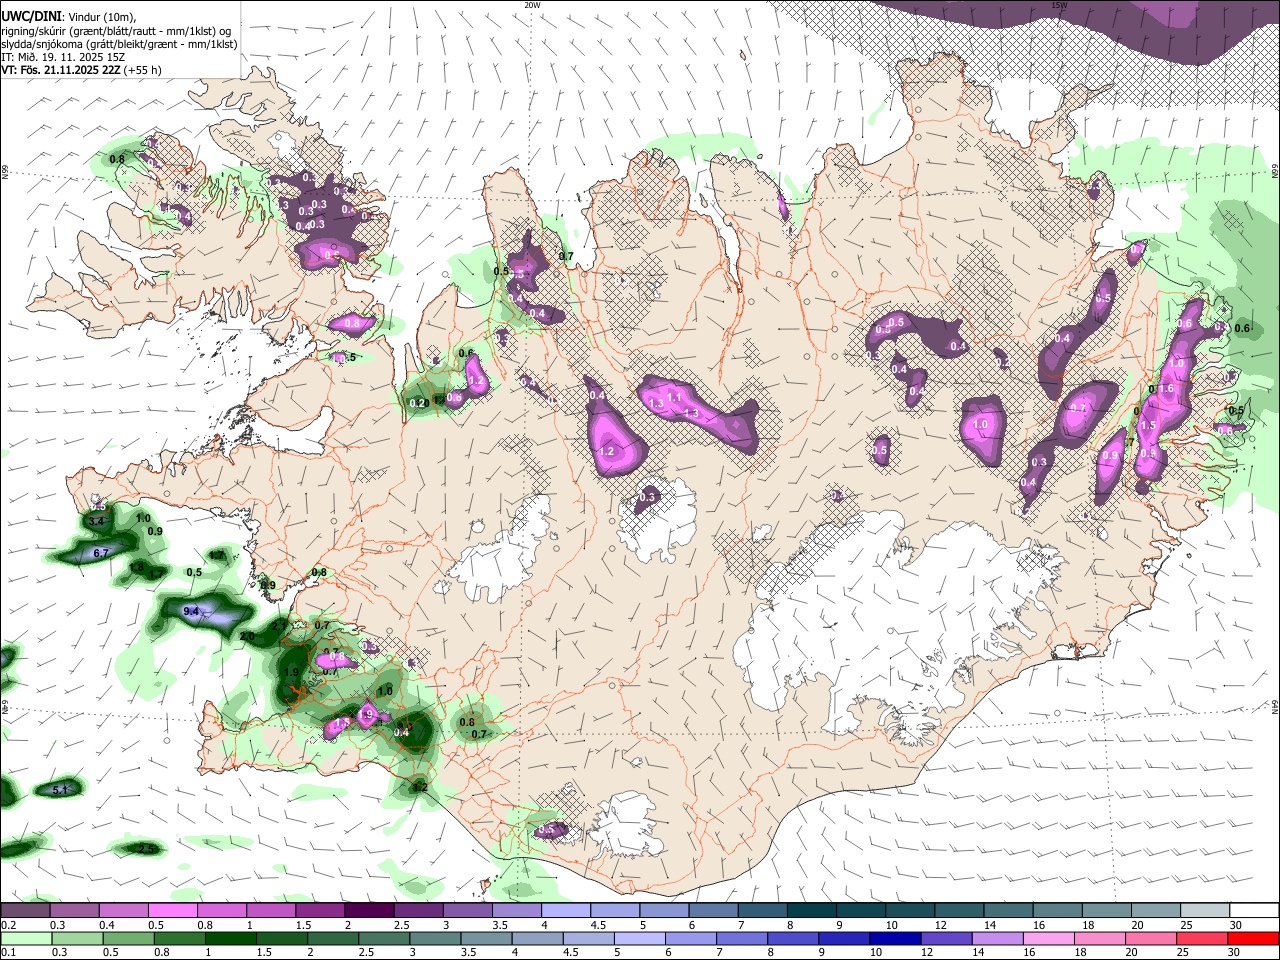This screenshot has width=1280, height=960.
Task: Select the white 30 swatch in snow legend
Action: point(1254,910)
